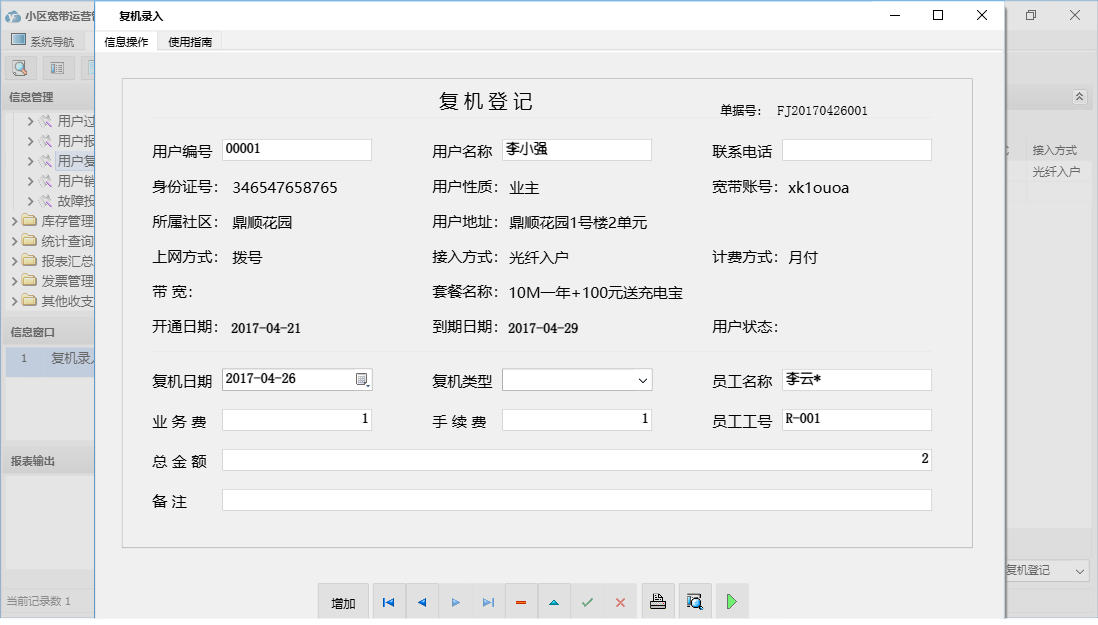This screenshot has height=625, width=1098.
Task: Jump to the last record
Action: [x=488, y=602]
